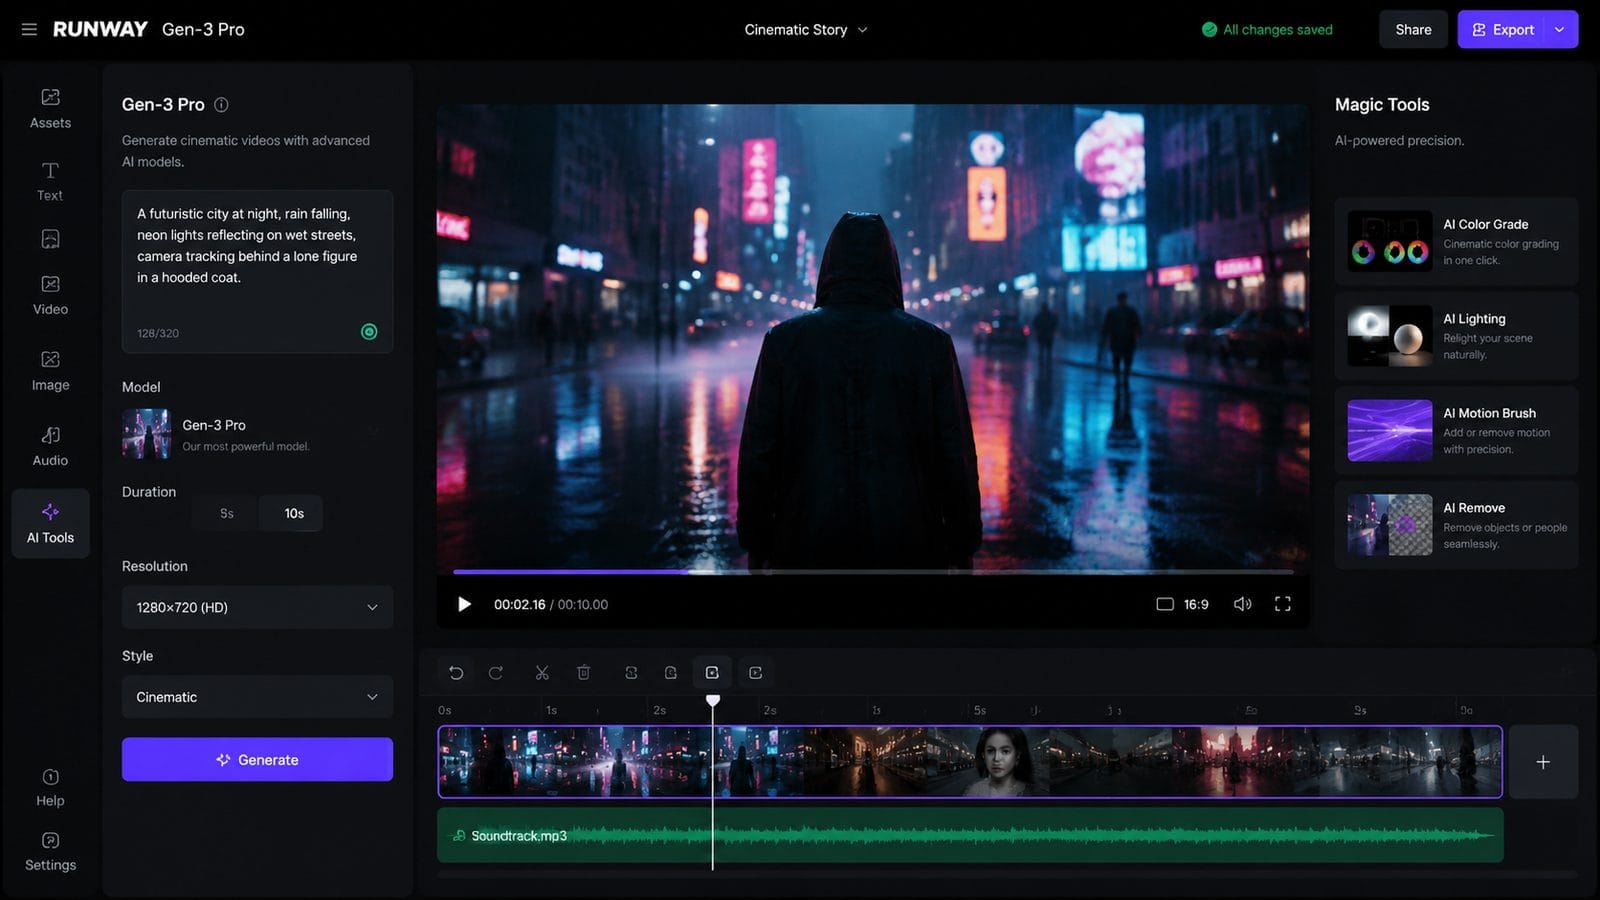Open the Assets panel
Viewport: 1600px width, 900px height.
coord(50,108)
